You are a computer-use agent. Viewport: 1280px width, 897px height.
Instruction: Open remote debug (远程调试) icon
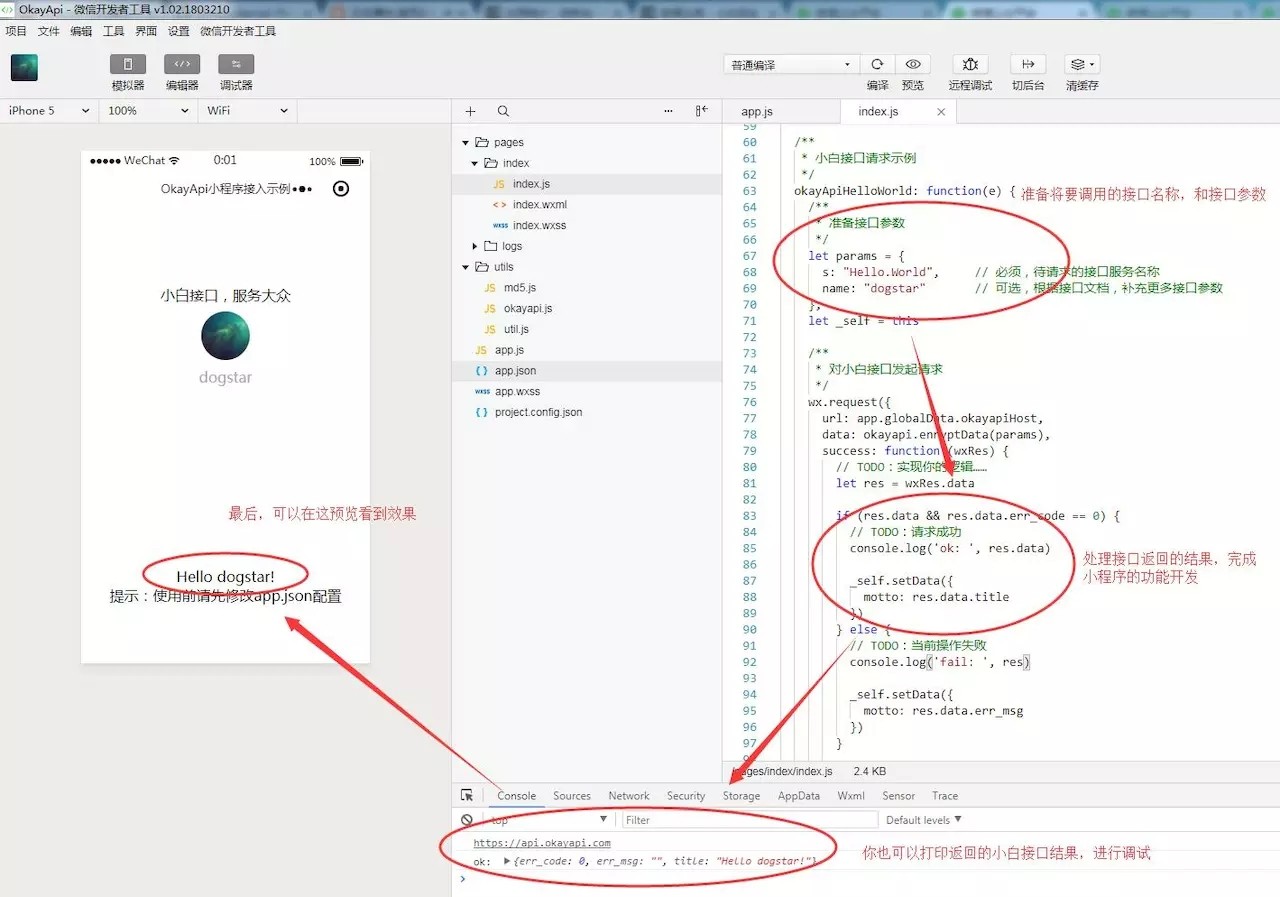click(970, 64)
